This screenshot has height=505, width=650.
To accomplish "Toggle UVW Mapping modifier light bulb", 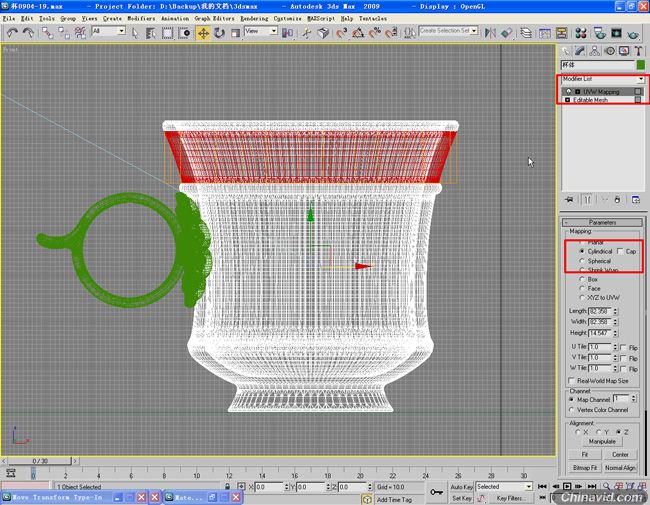I will [569, 91].
